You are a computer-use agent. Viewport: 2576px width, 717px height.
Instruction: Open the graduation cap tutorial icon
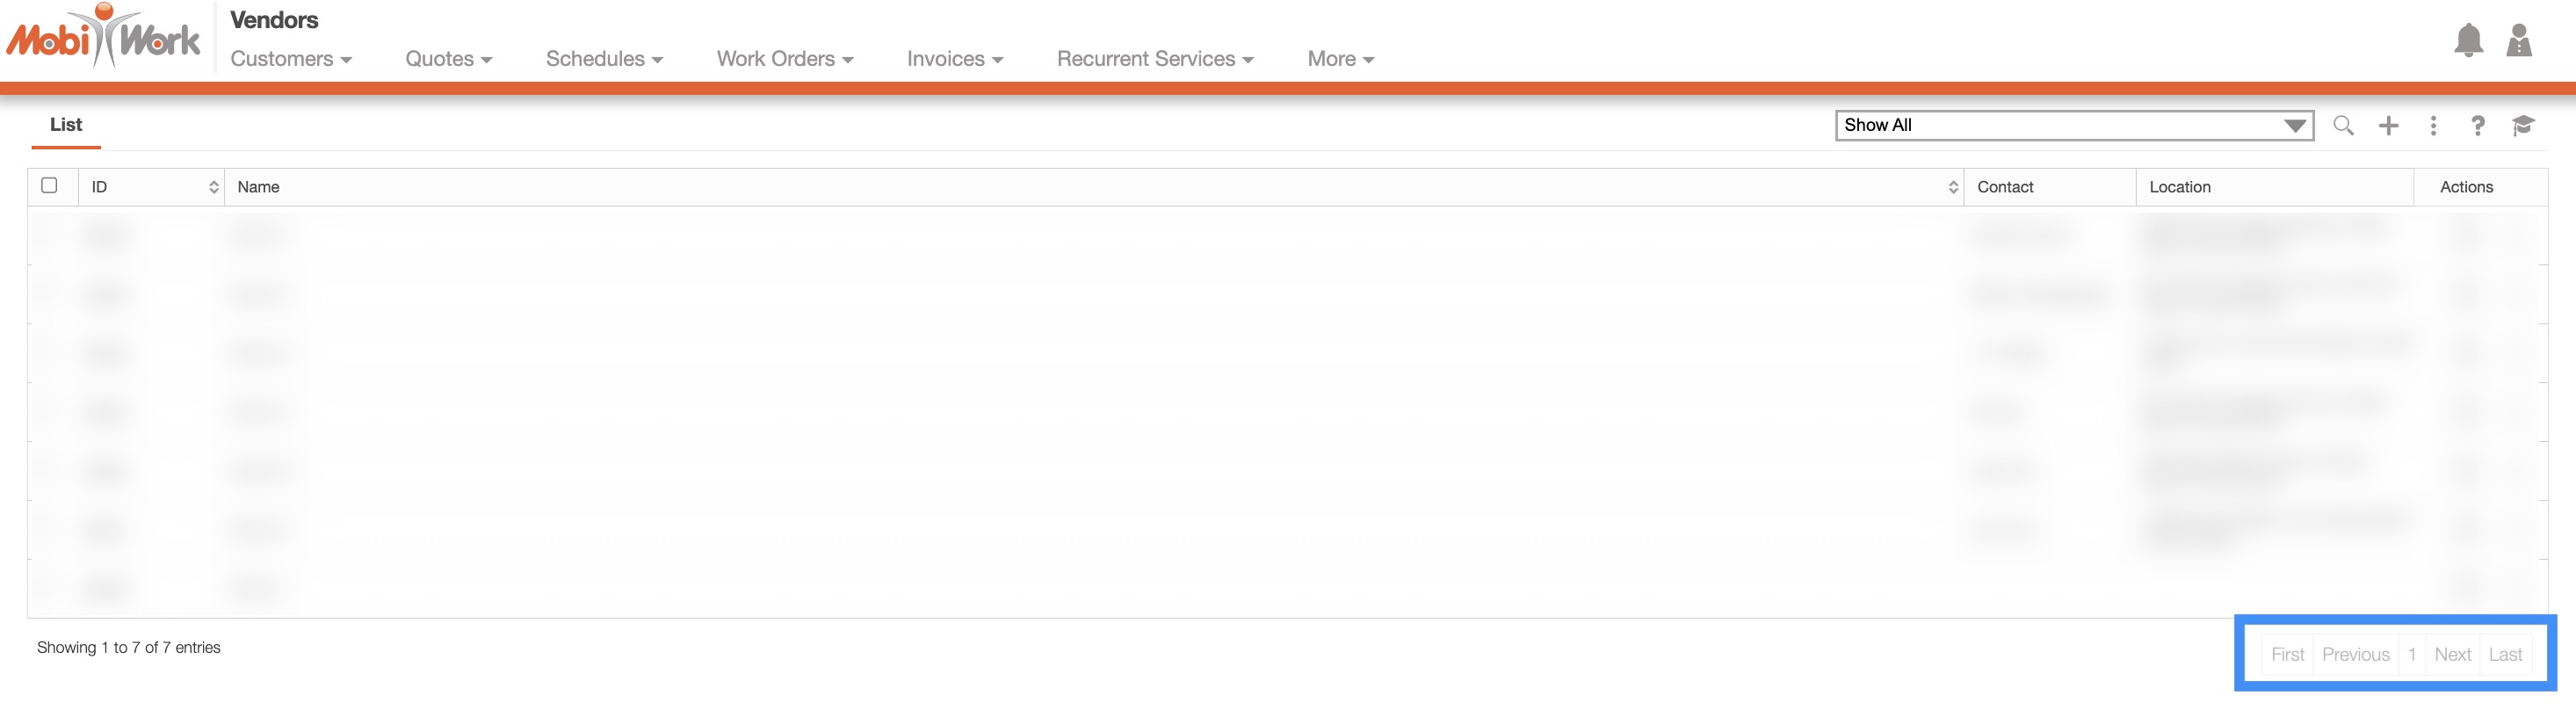click(x=2522, y=125)
